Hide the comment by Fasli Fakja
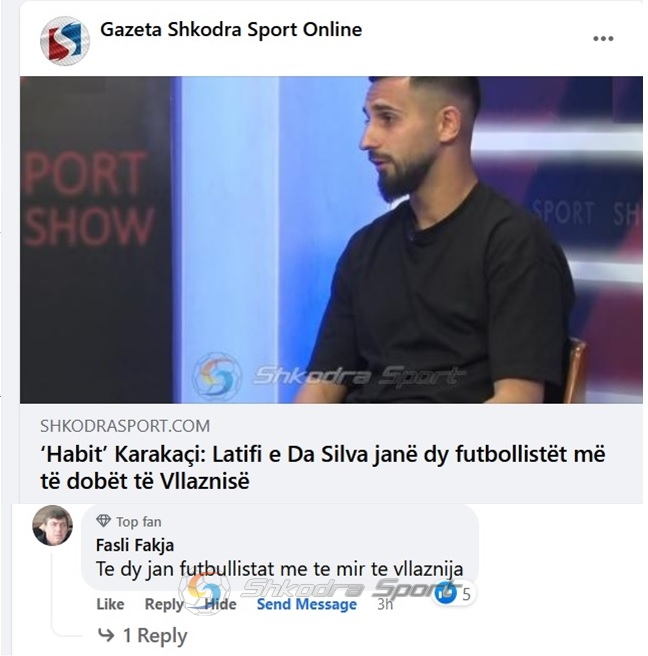This screenshot has width=648, height=656. (221, 604)
